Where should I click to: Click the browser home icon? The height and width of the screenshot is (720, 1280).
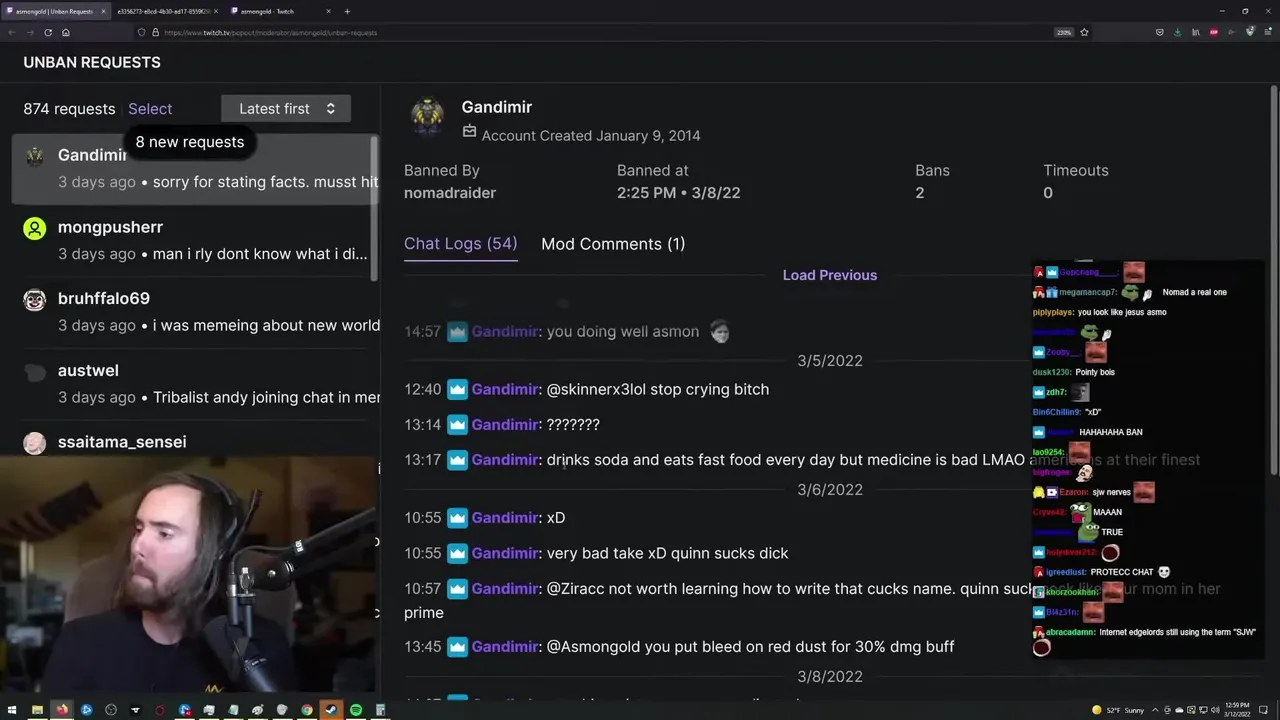click(x=66, y=32)
